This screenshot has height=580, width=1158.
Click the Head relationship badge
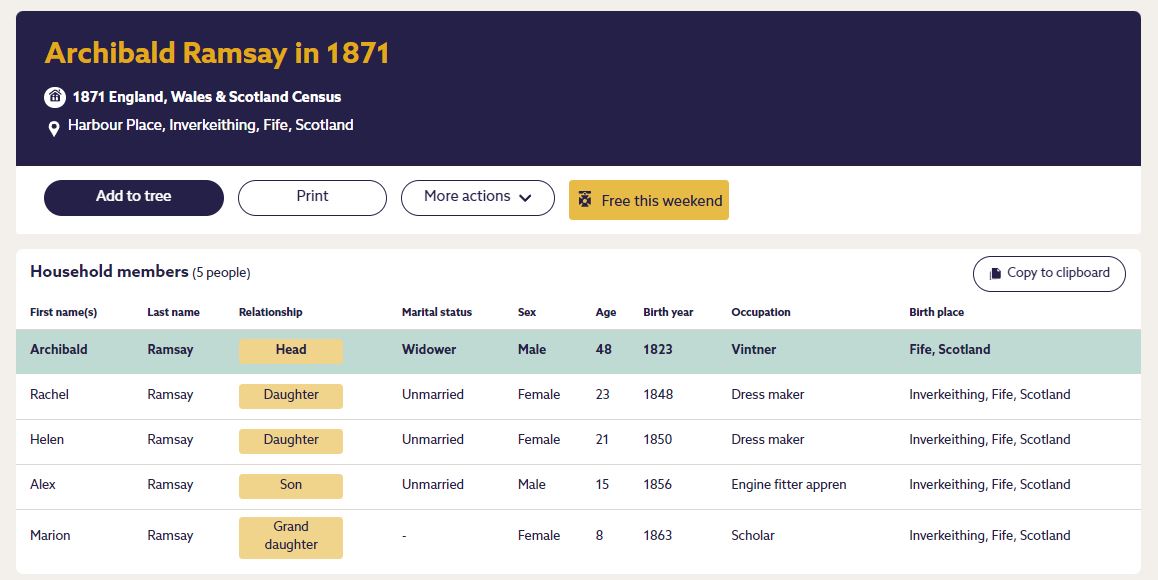(291, 350)
